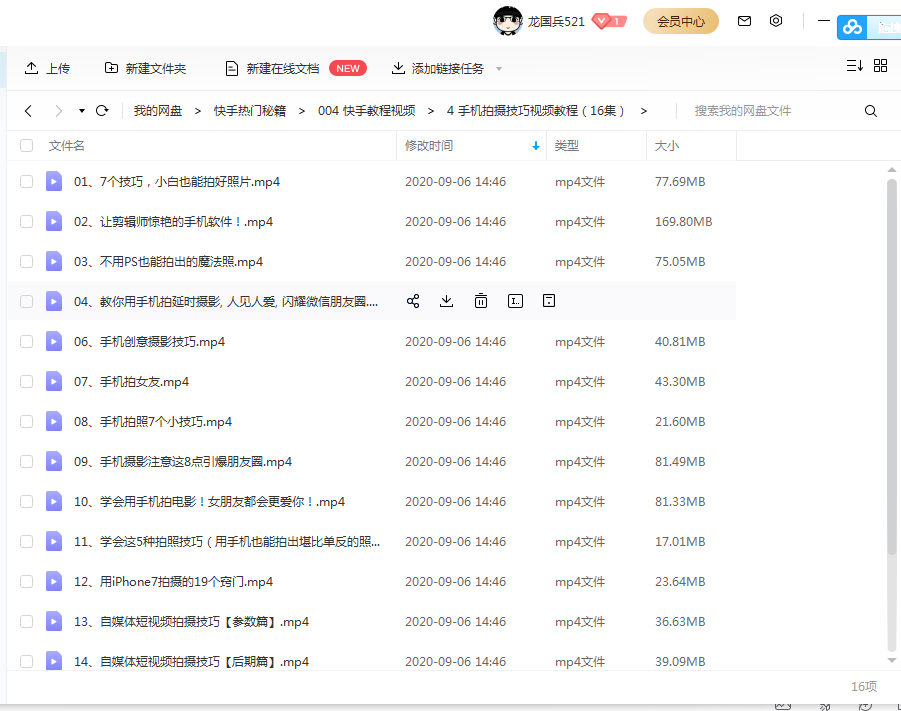
Task: Check the box for file 02
Action: click(26, 221)
